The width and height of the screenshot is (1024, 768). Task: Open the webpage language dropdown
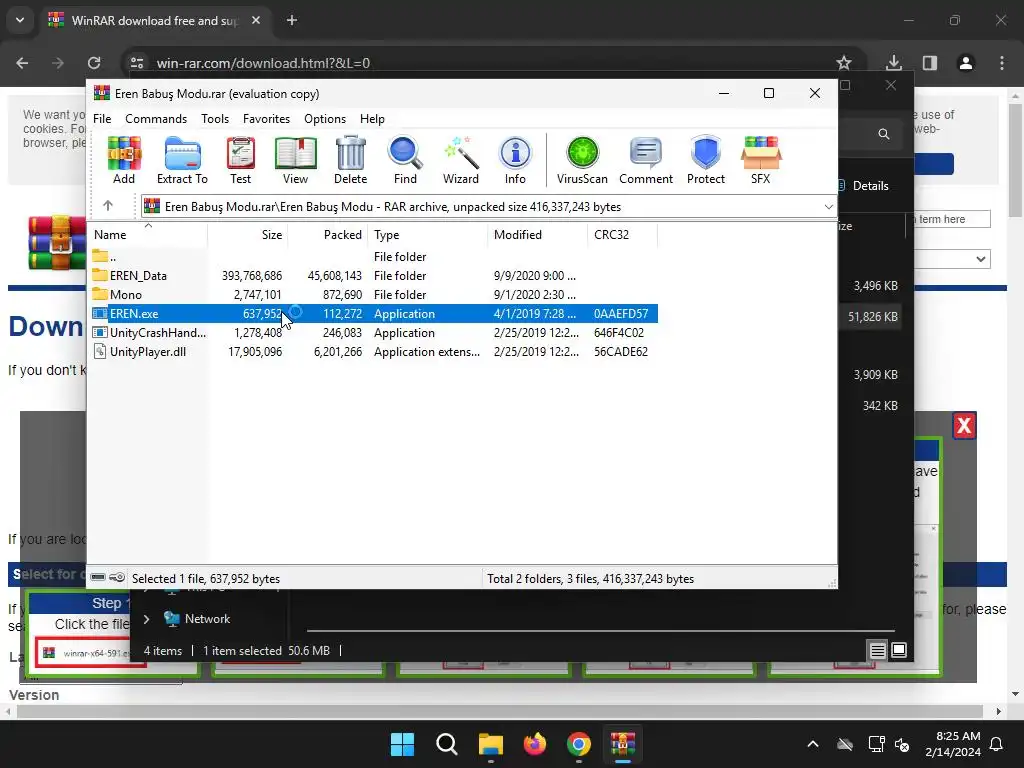pos(952,259)
